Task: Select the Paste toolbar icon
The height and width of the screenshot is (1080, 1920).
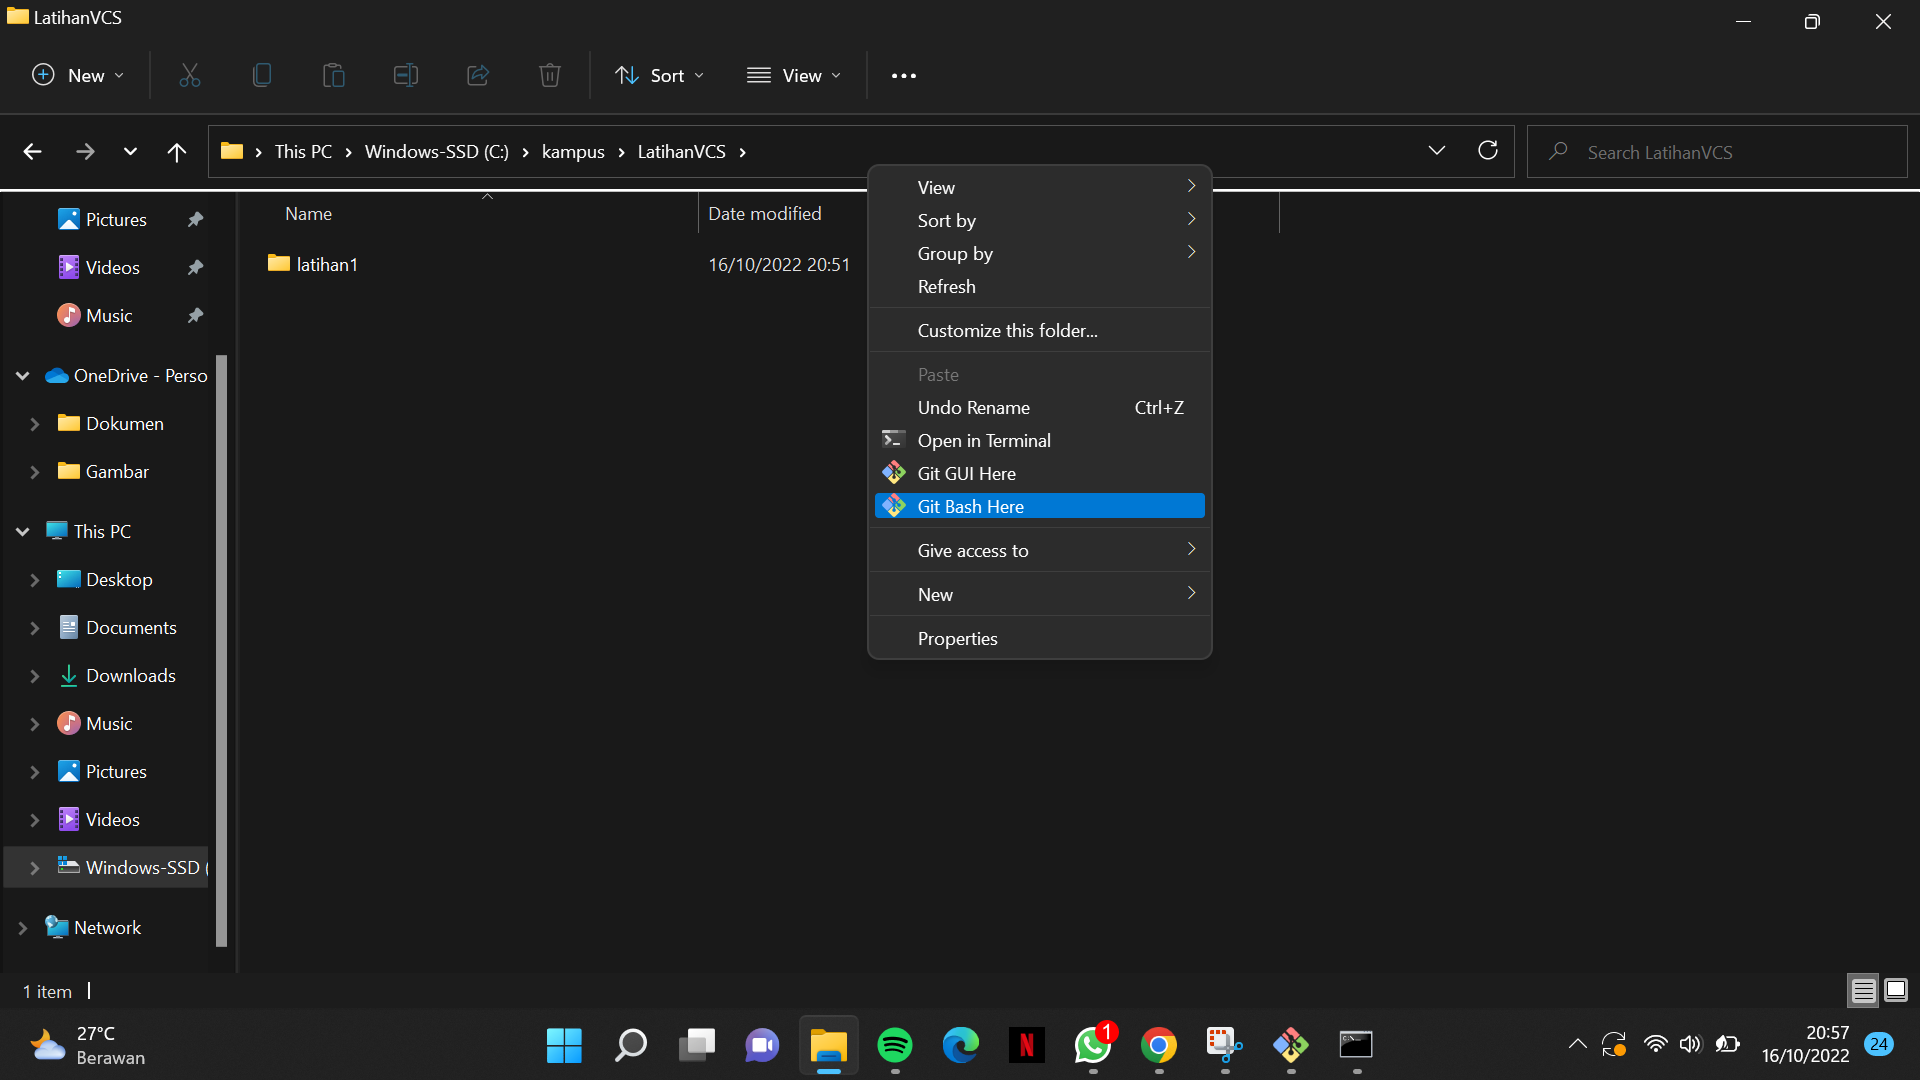Action: click(333, 75)
